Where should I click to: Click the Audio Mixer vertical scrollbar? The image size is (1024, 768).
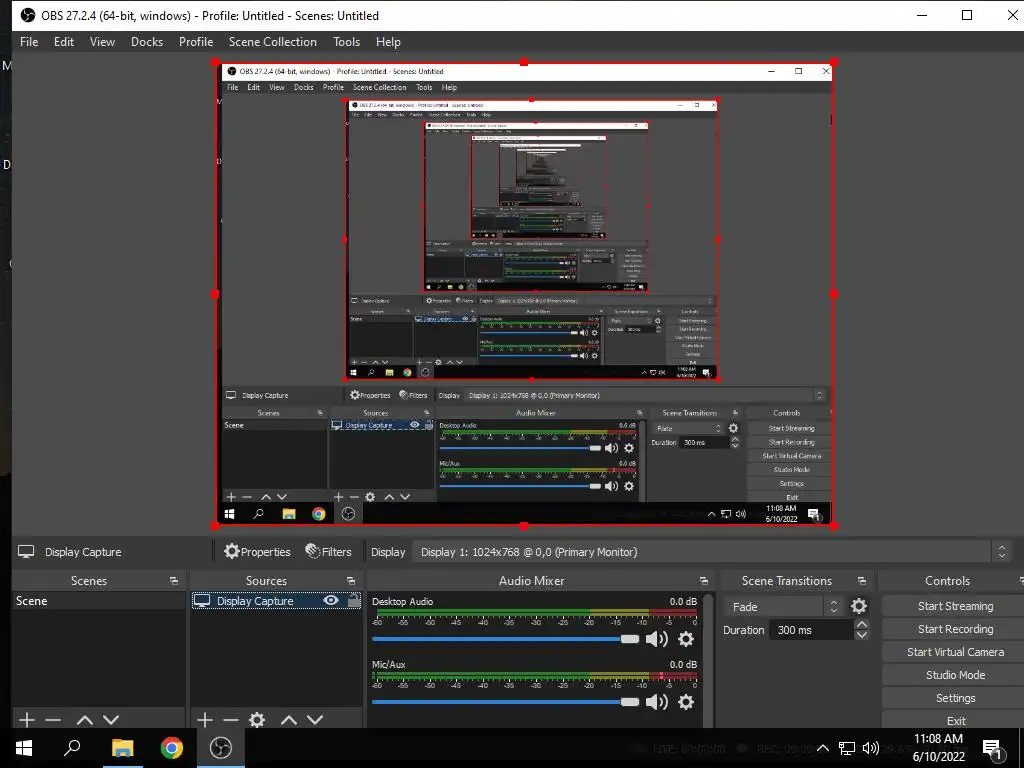coord(709,660)
